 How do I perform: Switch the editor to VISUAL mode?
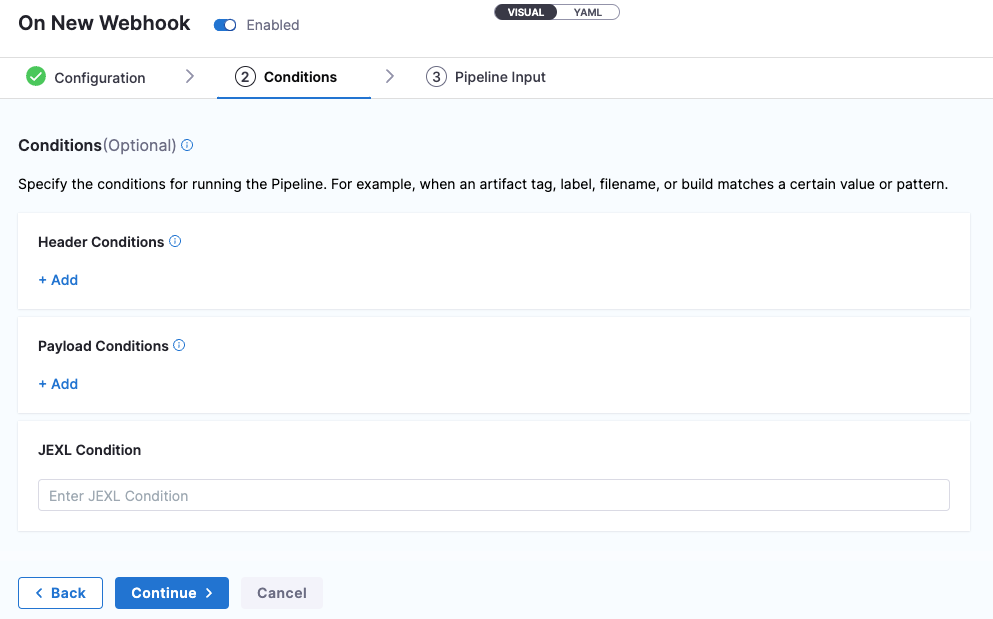click(526, 13)
